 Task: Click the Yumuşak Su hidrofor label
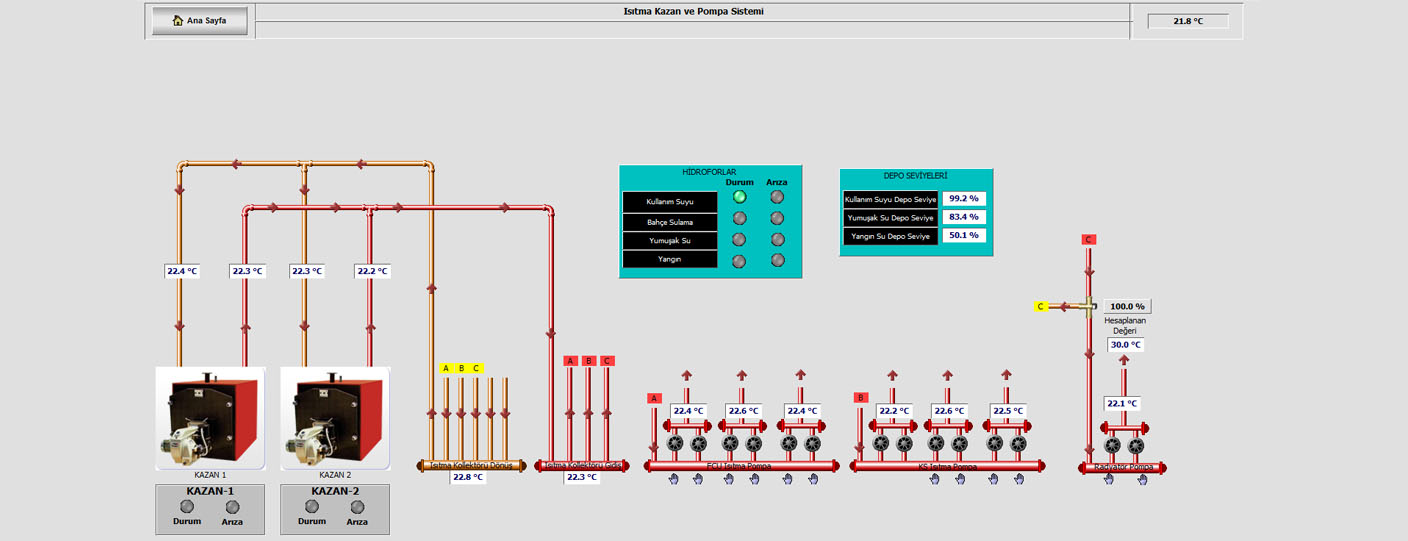(670, 241)
